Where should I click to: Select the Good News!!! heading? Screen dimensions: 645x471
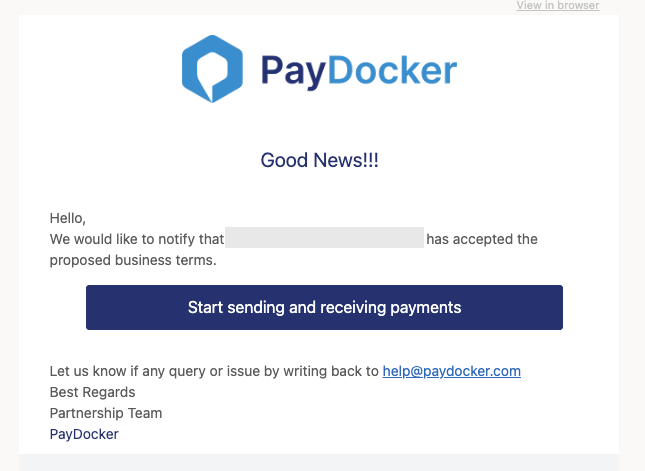coord(320,160)
